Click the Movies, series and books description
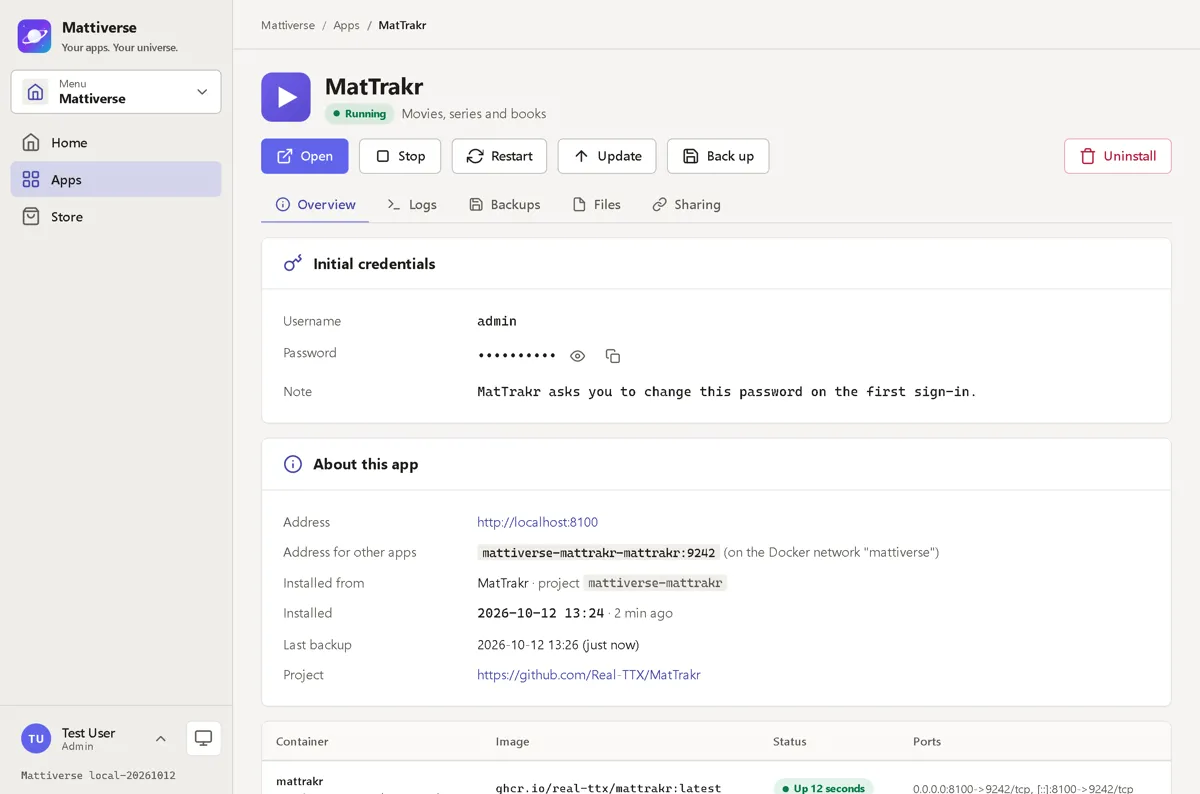1200x794 pixels. point(474,114)
